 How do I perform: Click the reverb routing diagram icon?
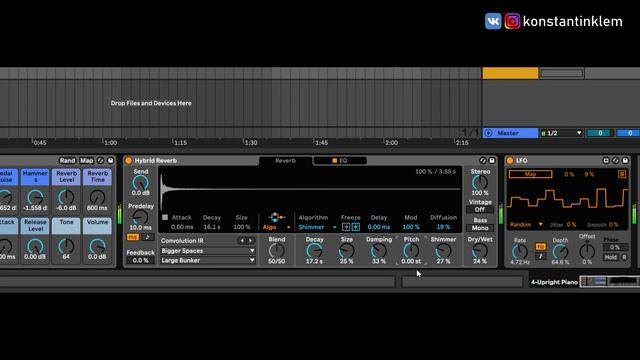click(276, 218)
